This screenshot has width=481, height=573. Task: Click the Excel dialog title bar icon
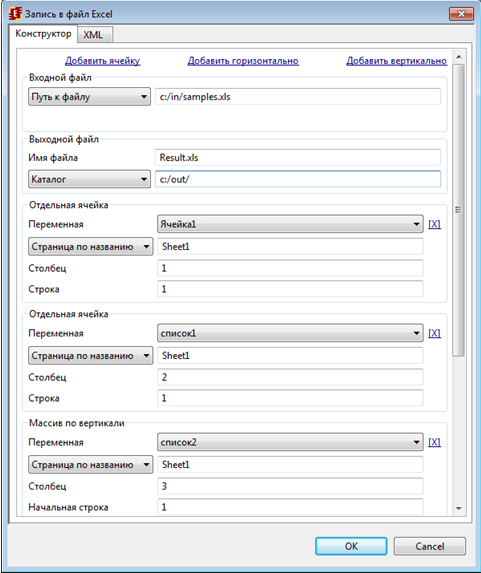click(15, 14)
